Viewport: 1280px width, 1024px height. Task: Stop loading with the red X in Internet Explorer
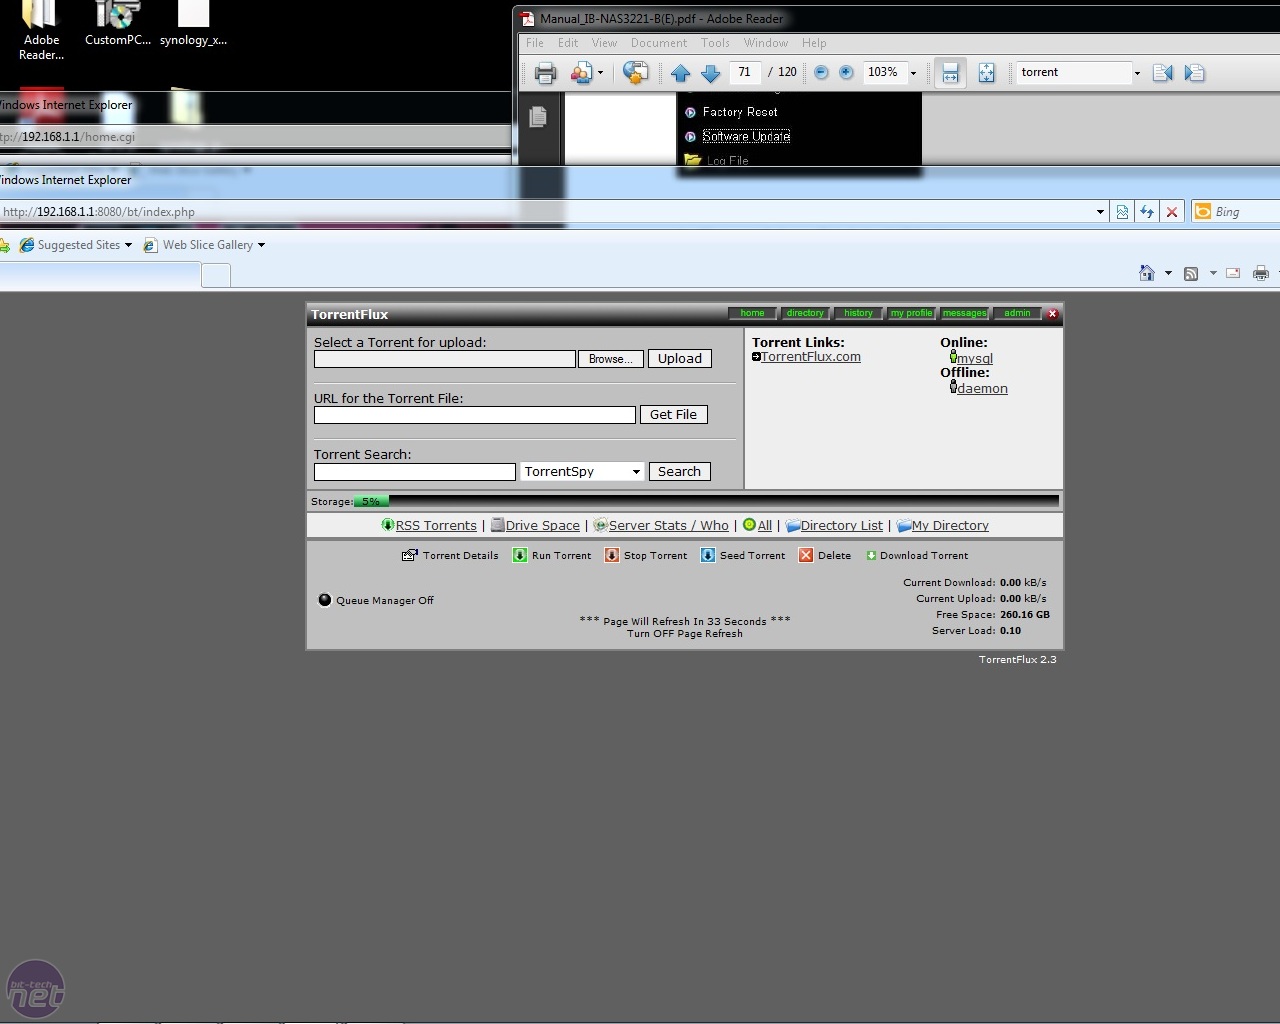point(1172,212)
